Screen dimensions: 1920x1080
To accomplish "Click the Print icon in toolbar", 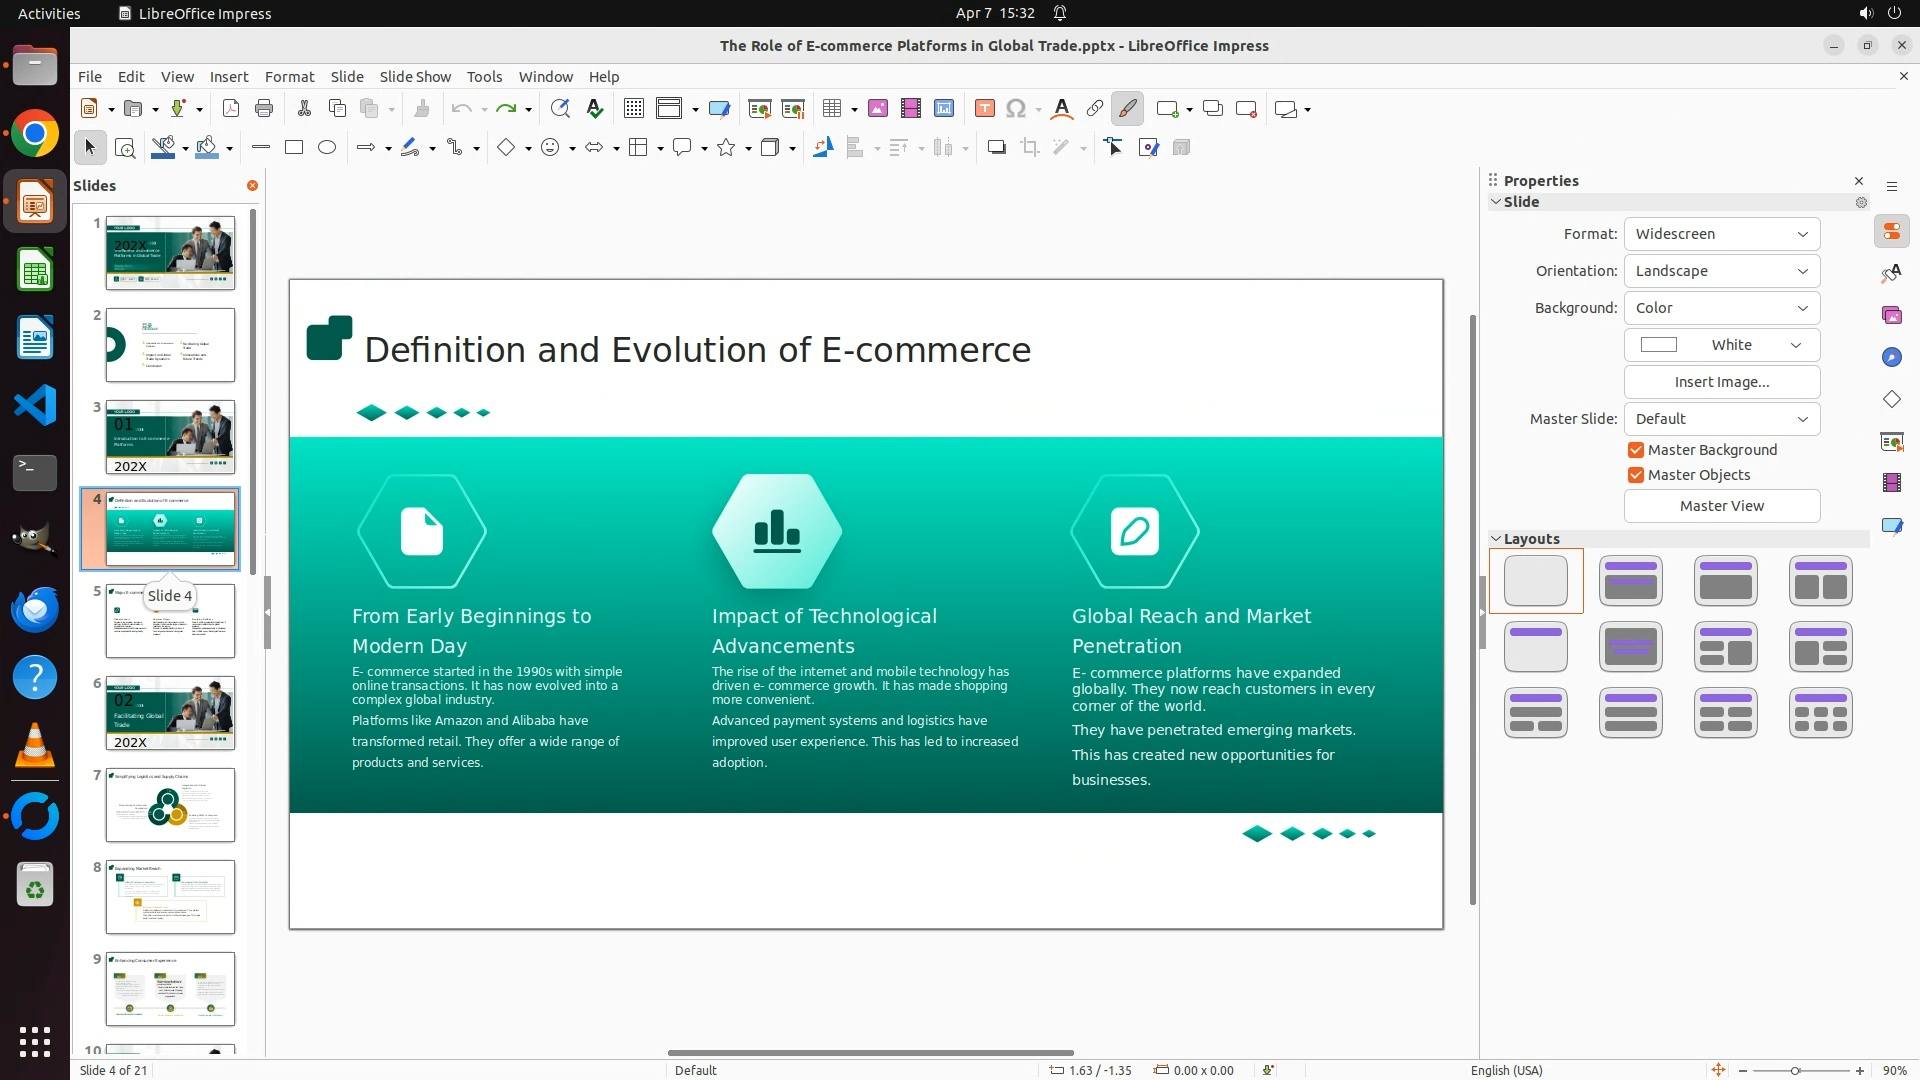I will pos(264,109).
